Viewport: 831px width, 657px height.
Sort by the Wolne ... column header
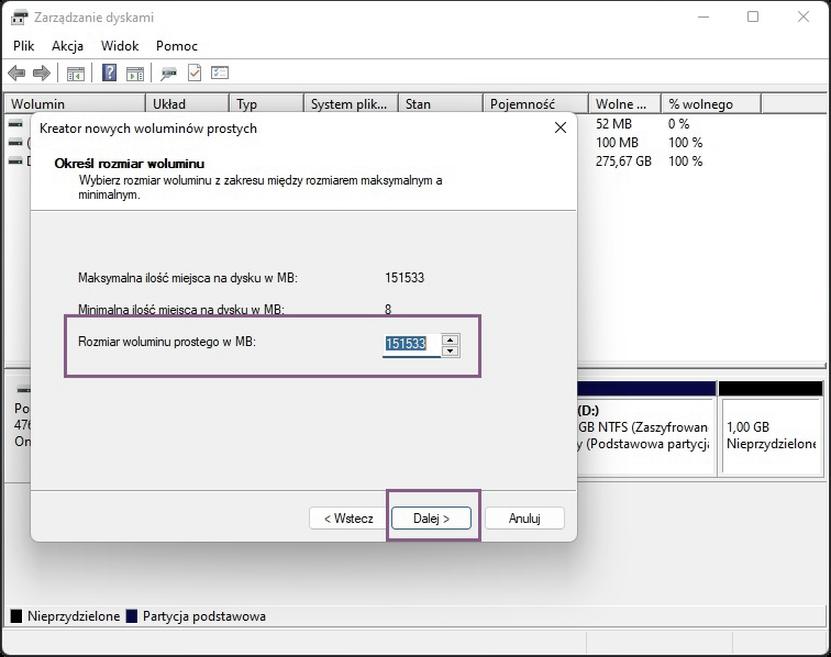coord(625,104)
